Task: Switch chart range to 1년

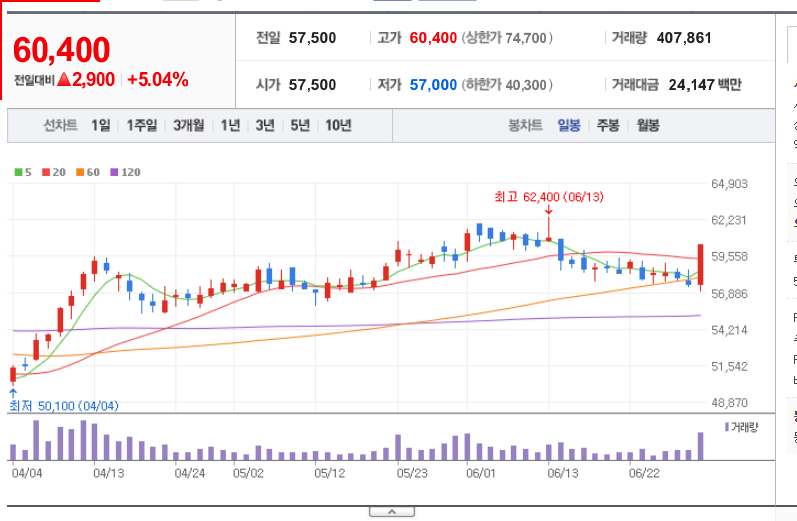Action: coord(230,125)
